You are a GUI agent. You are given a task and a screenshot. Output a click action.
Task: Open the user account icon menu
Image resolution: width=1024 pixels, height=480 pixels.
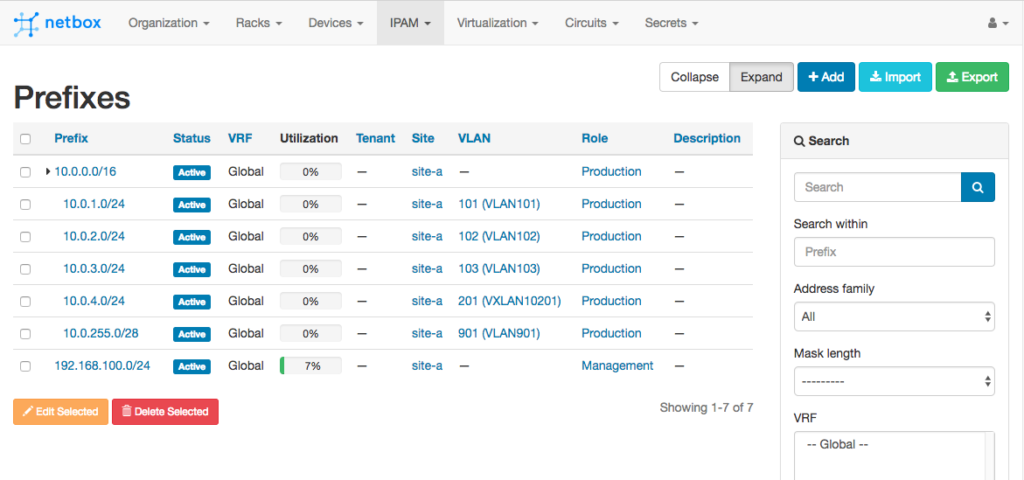coord(999,23)
